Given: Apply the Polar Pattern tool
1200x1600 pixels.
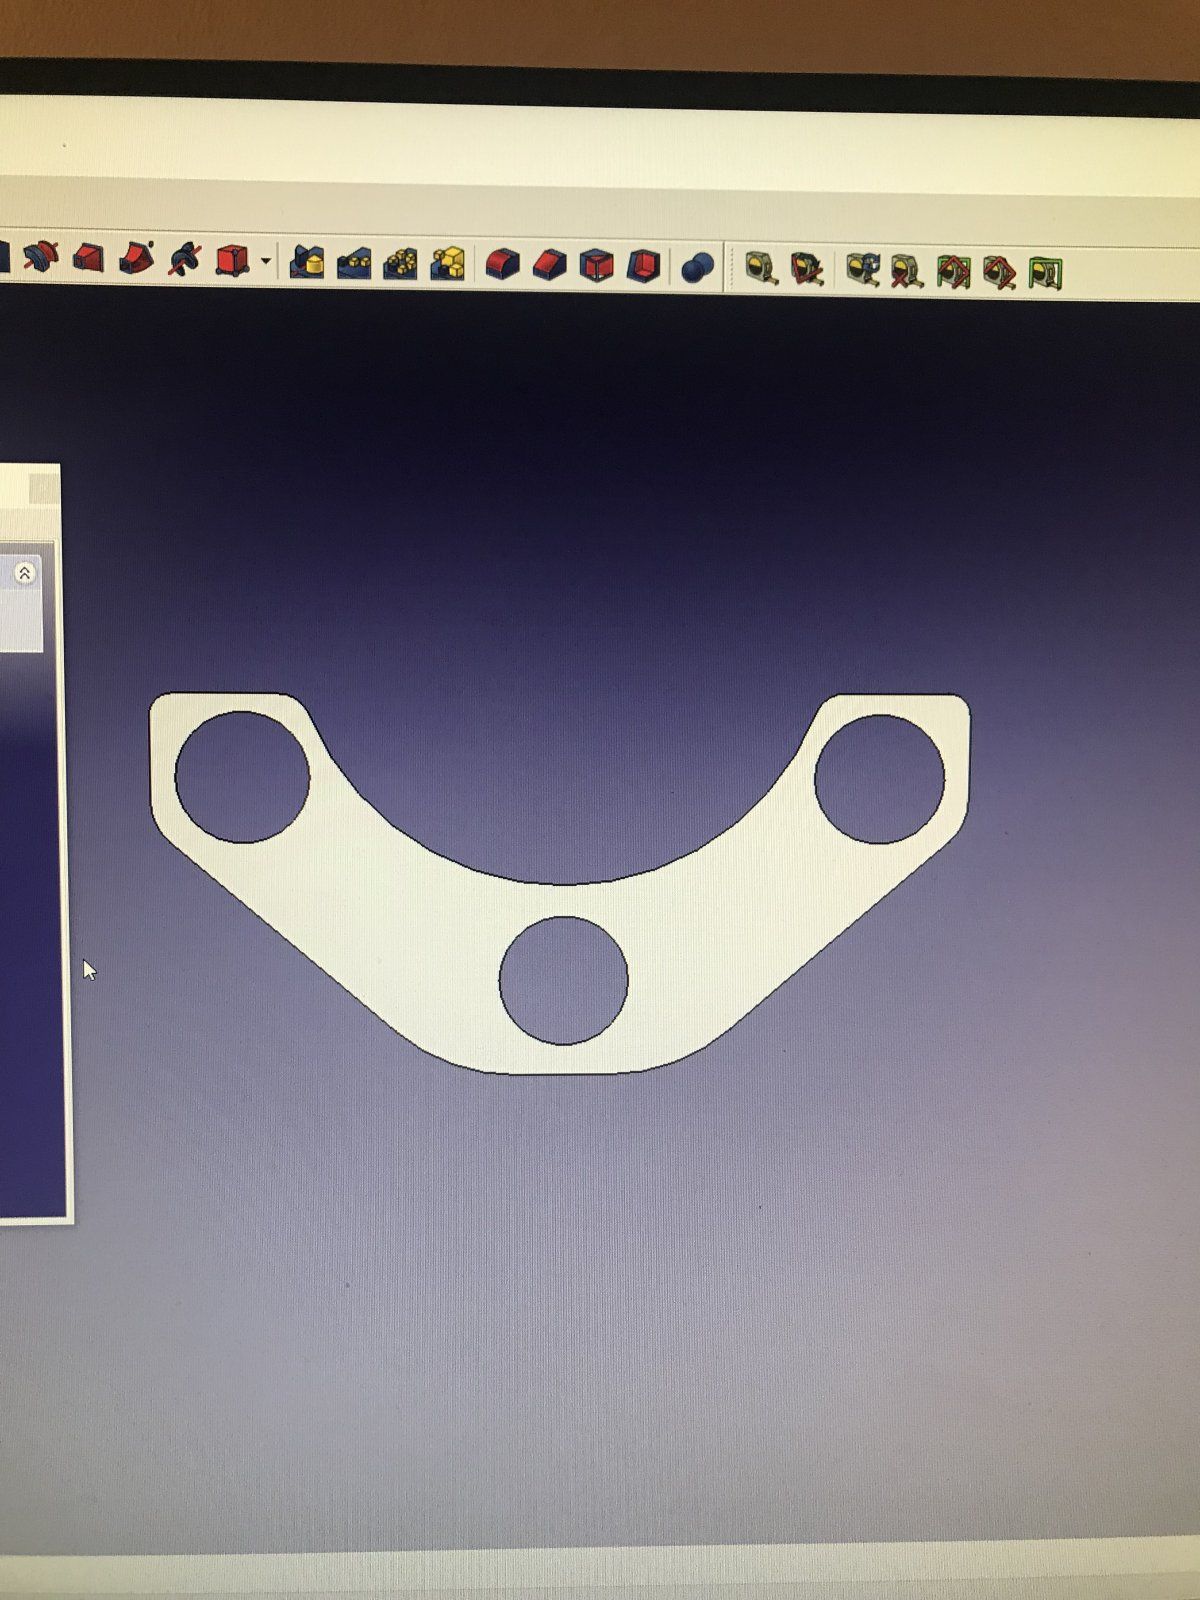Looking at the screenshot, I should coord(401,263).
